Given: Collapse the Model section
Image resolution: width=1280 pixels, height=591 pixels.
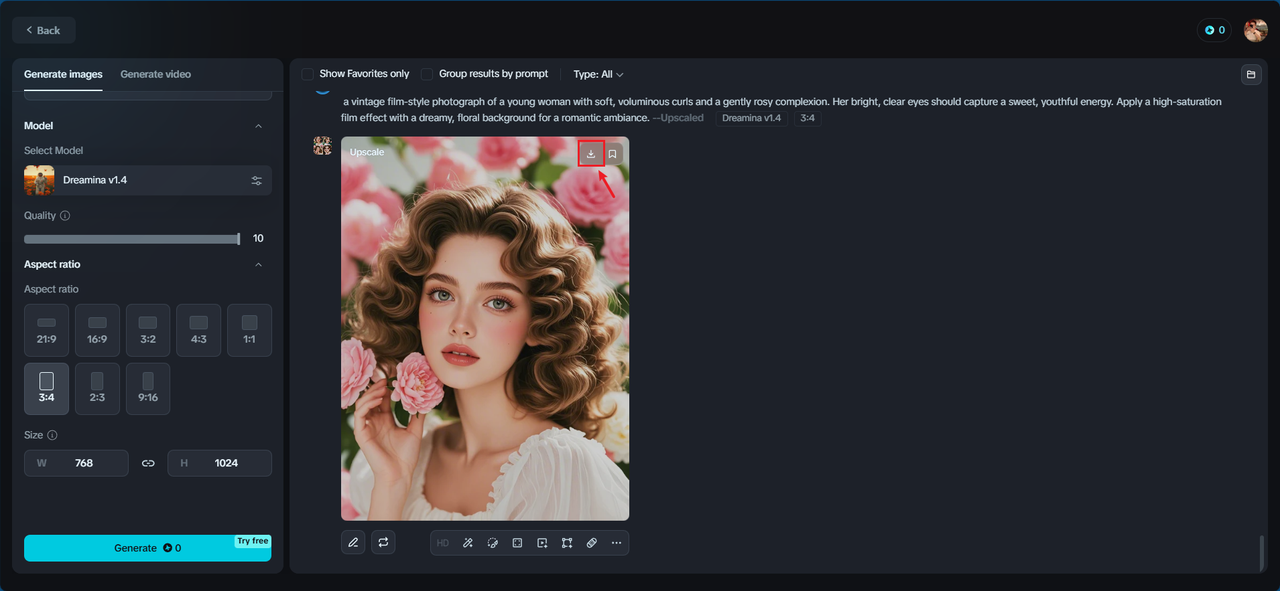Looking at the screenshot, I should pyautogui.click(x=259, y=126).
